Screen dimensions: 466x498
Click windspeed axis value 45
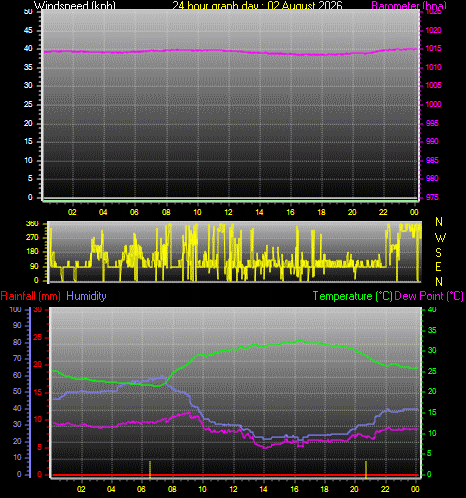point(28,30)
